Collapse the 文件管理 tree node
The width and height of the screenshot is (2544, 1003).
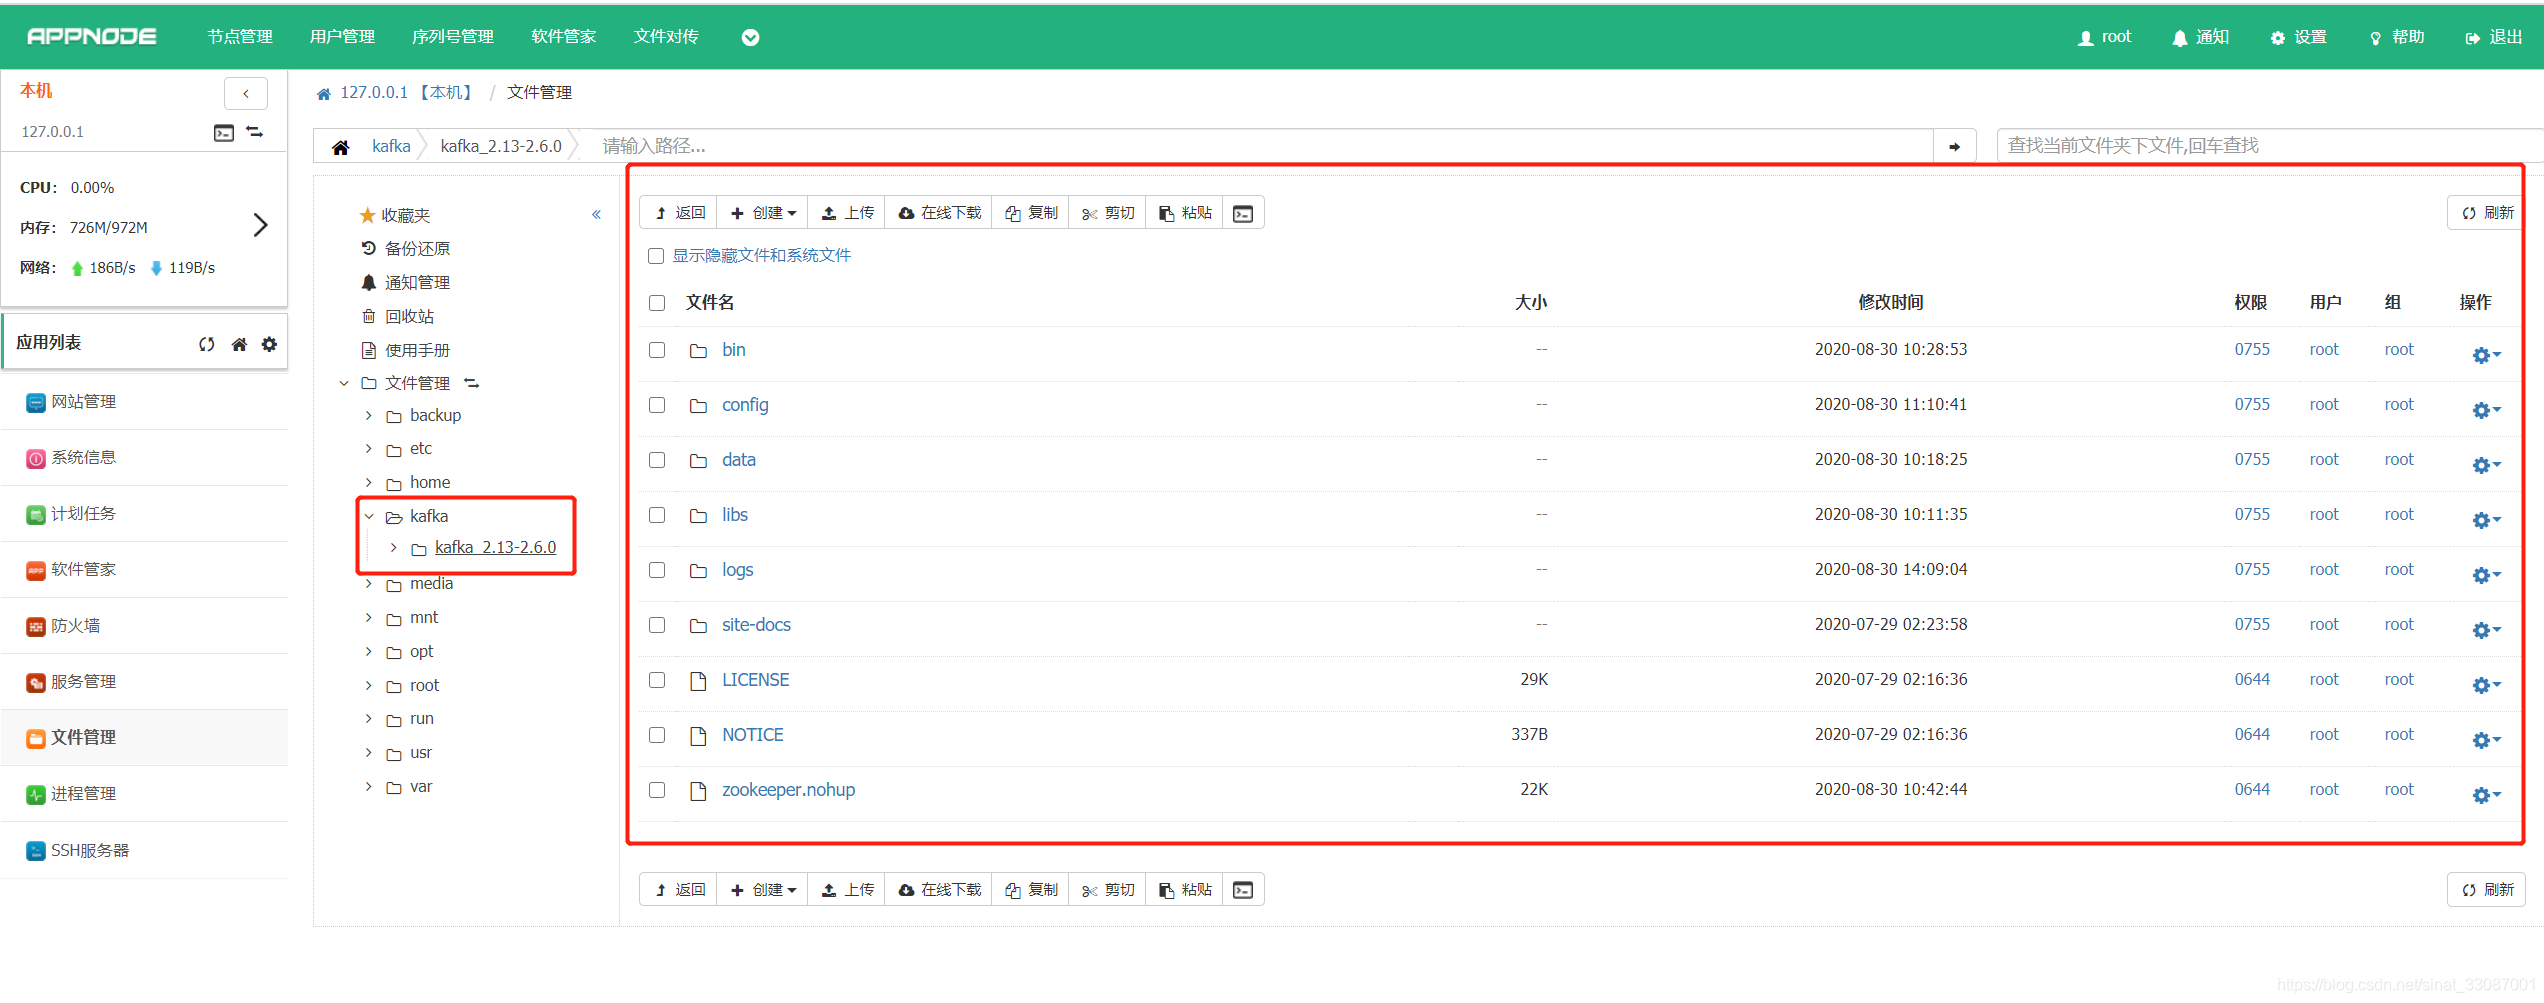(344, 383)
